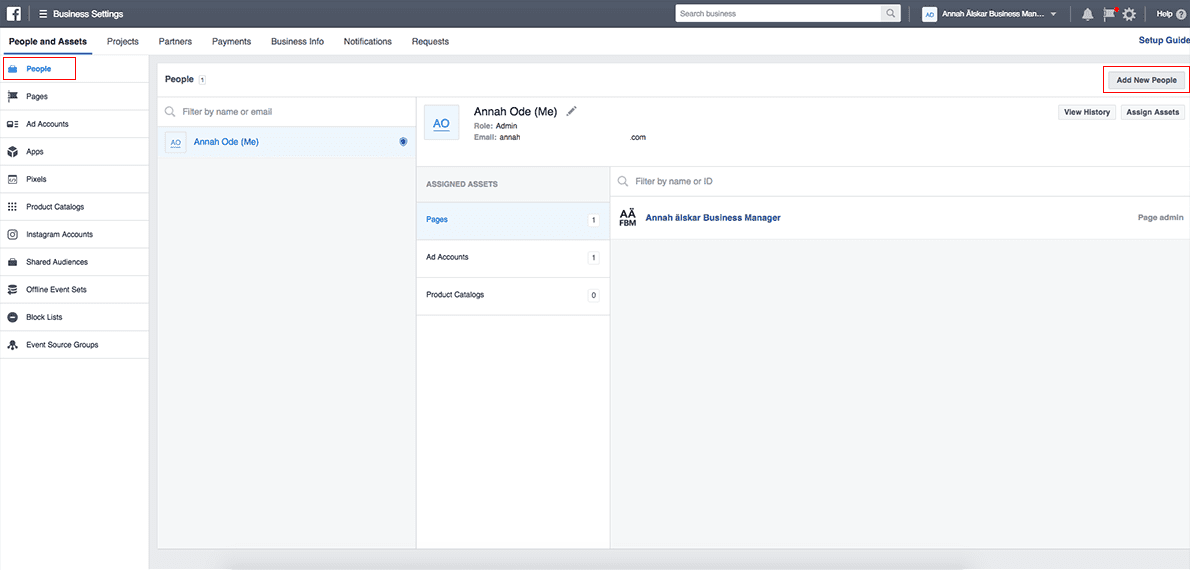Click the Search business input field

tap(778, 14)
